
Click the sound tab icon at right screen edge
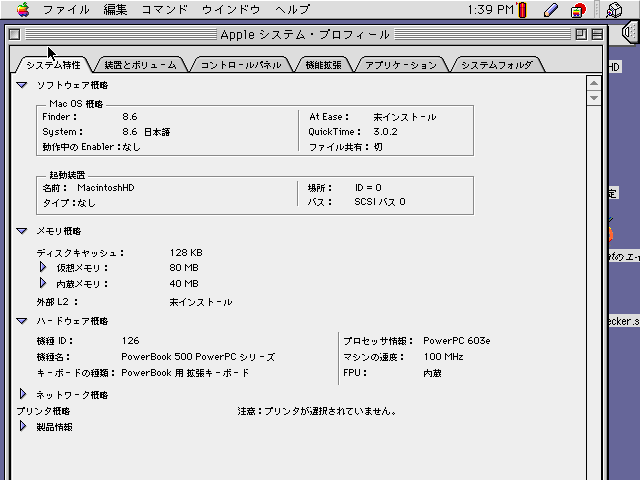click(x=630, y=32)
